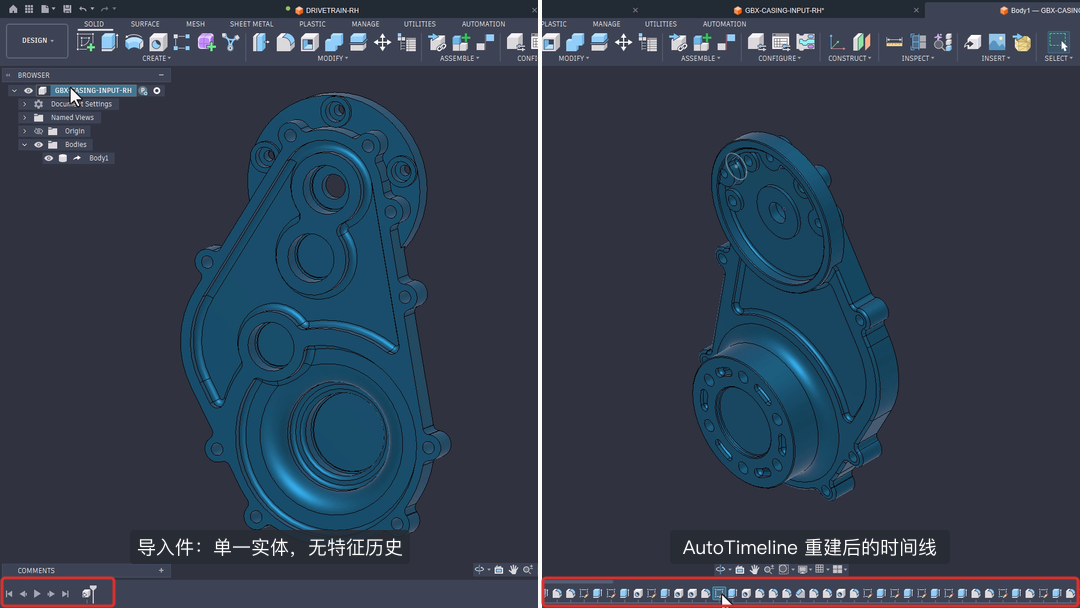
Task: Switch to the SHEET METAL tab
Action: [x=251, y=24]
